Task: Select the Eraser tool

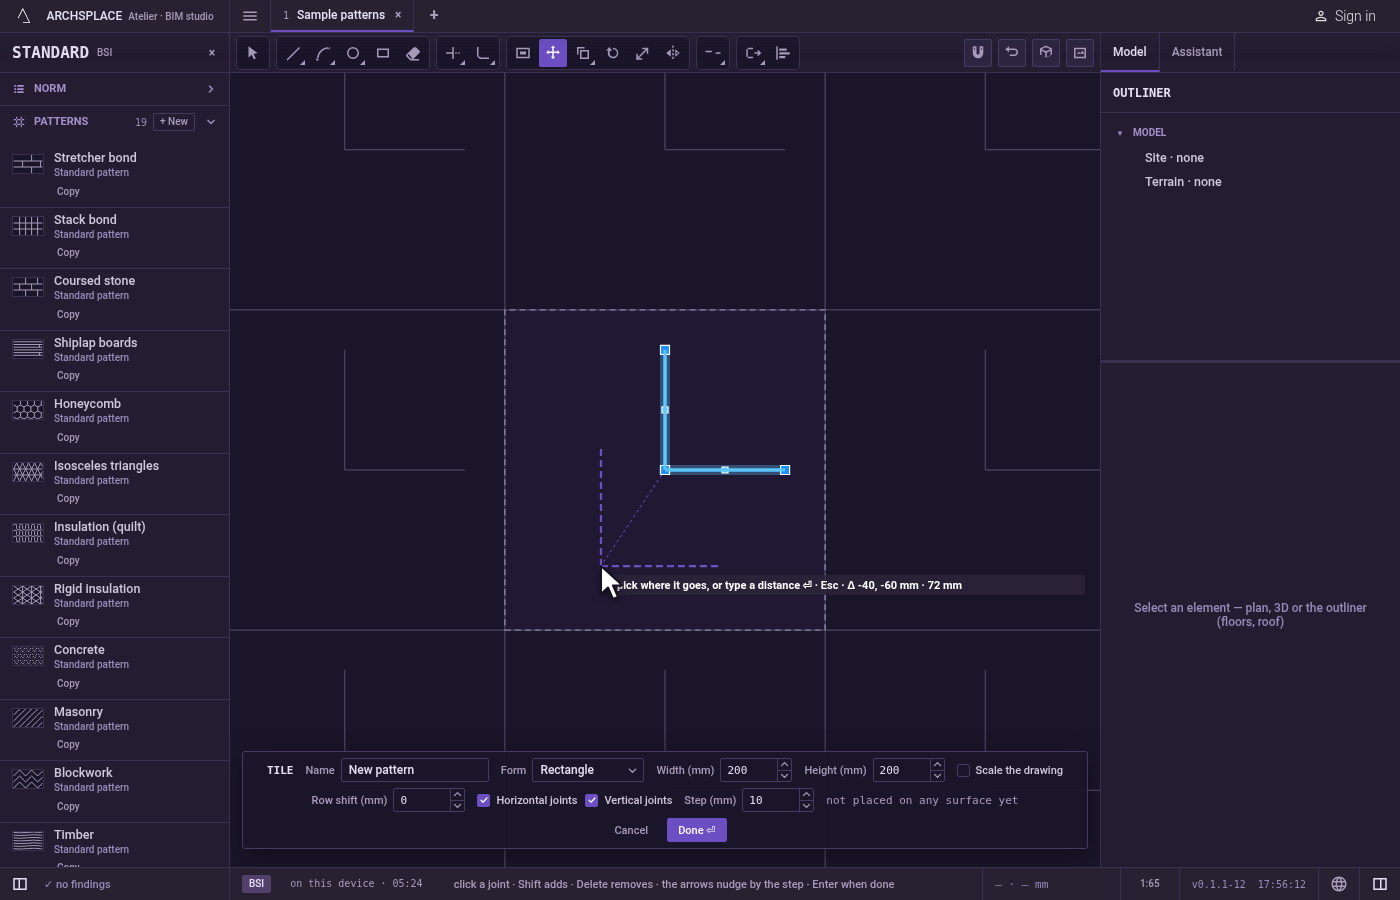Action: click(x=413, y=53)
